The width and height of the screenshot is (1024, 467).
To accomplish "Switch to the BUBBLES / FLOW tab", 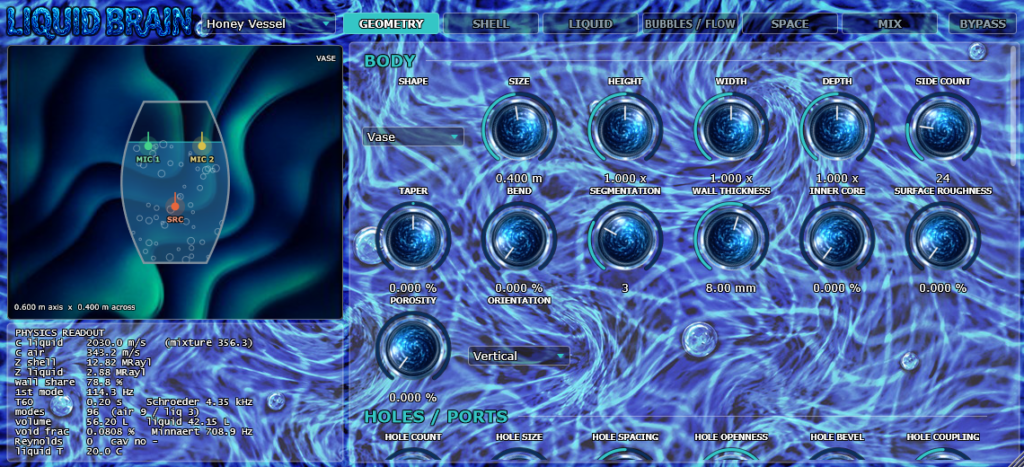I will tap(690, 24).
